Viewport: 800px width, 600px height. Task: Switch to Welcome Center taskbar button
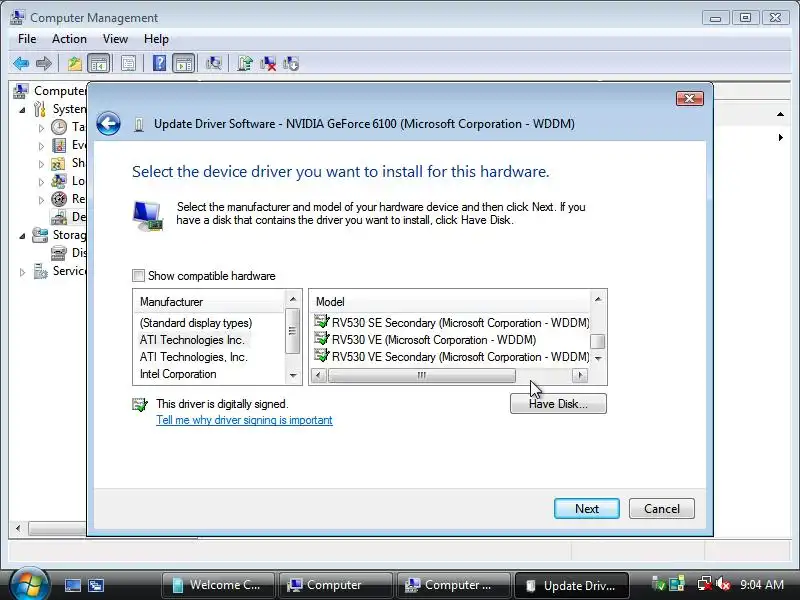click(218, 585)
